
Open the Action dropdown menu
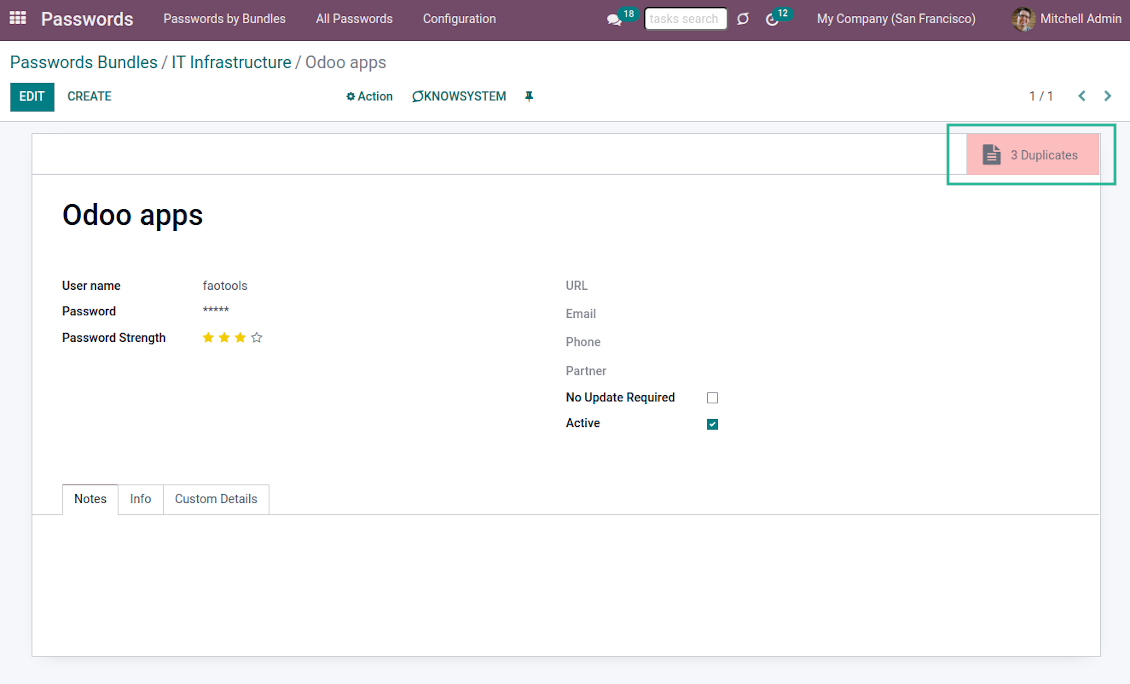coord(369,97)
